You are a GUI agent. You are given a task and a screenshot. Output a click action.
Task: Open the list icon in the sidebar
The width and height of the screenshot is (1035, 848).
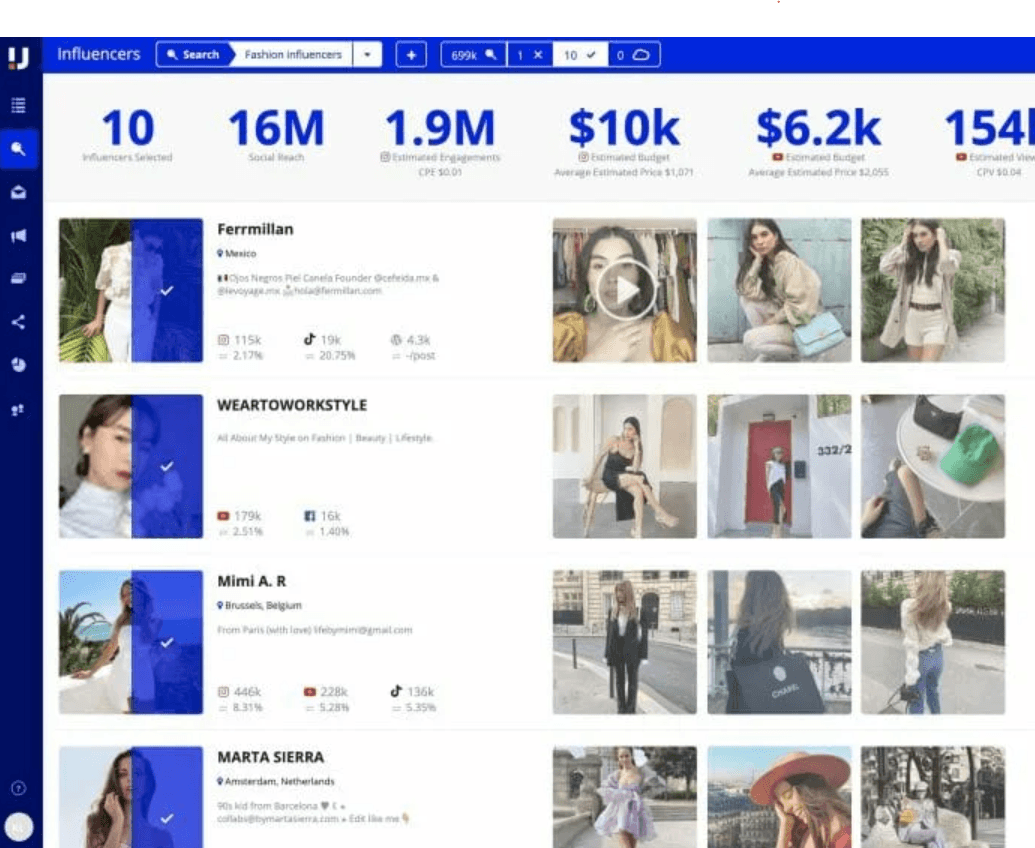18,105
